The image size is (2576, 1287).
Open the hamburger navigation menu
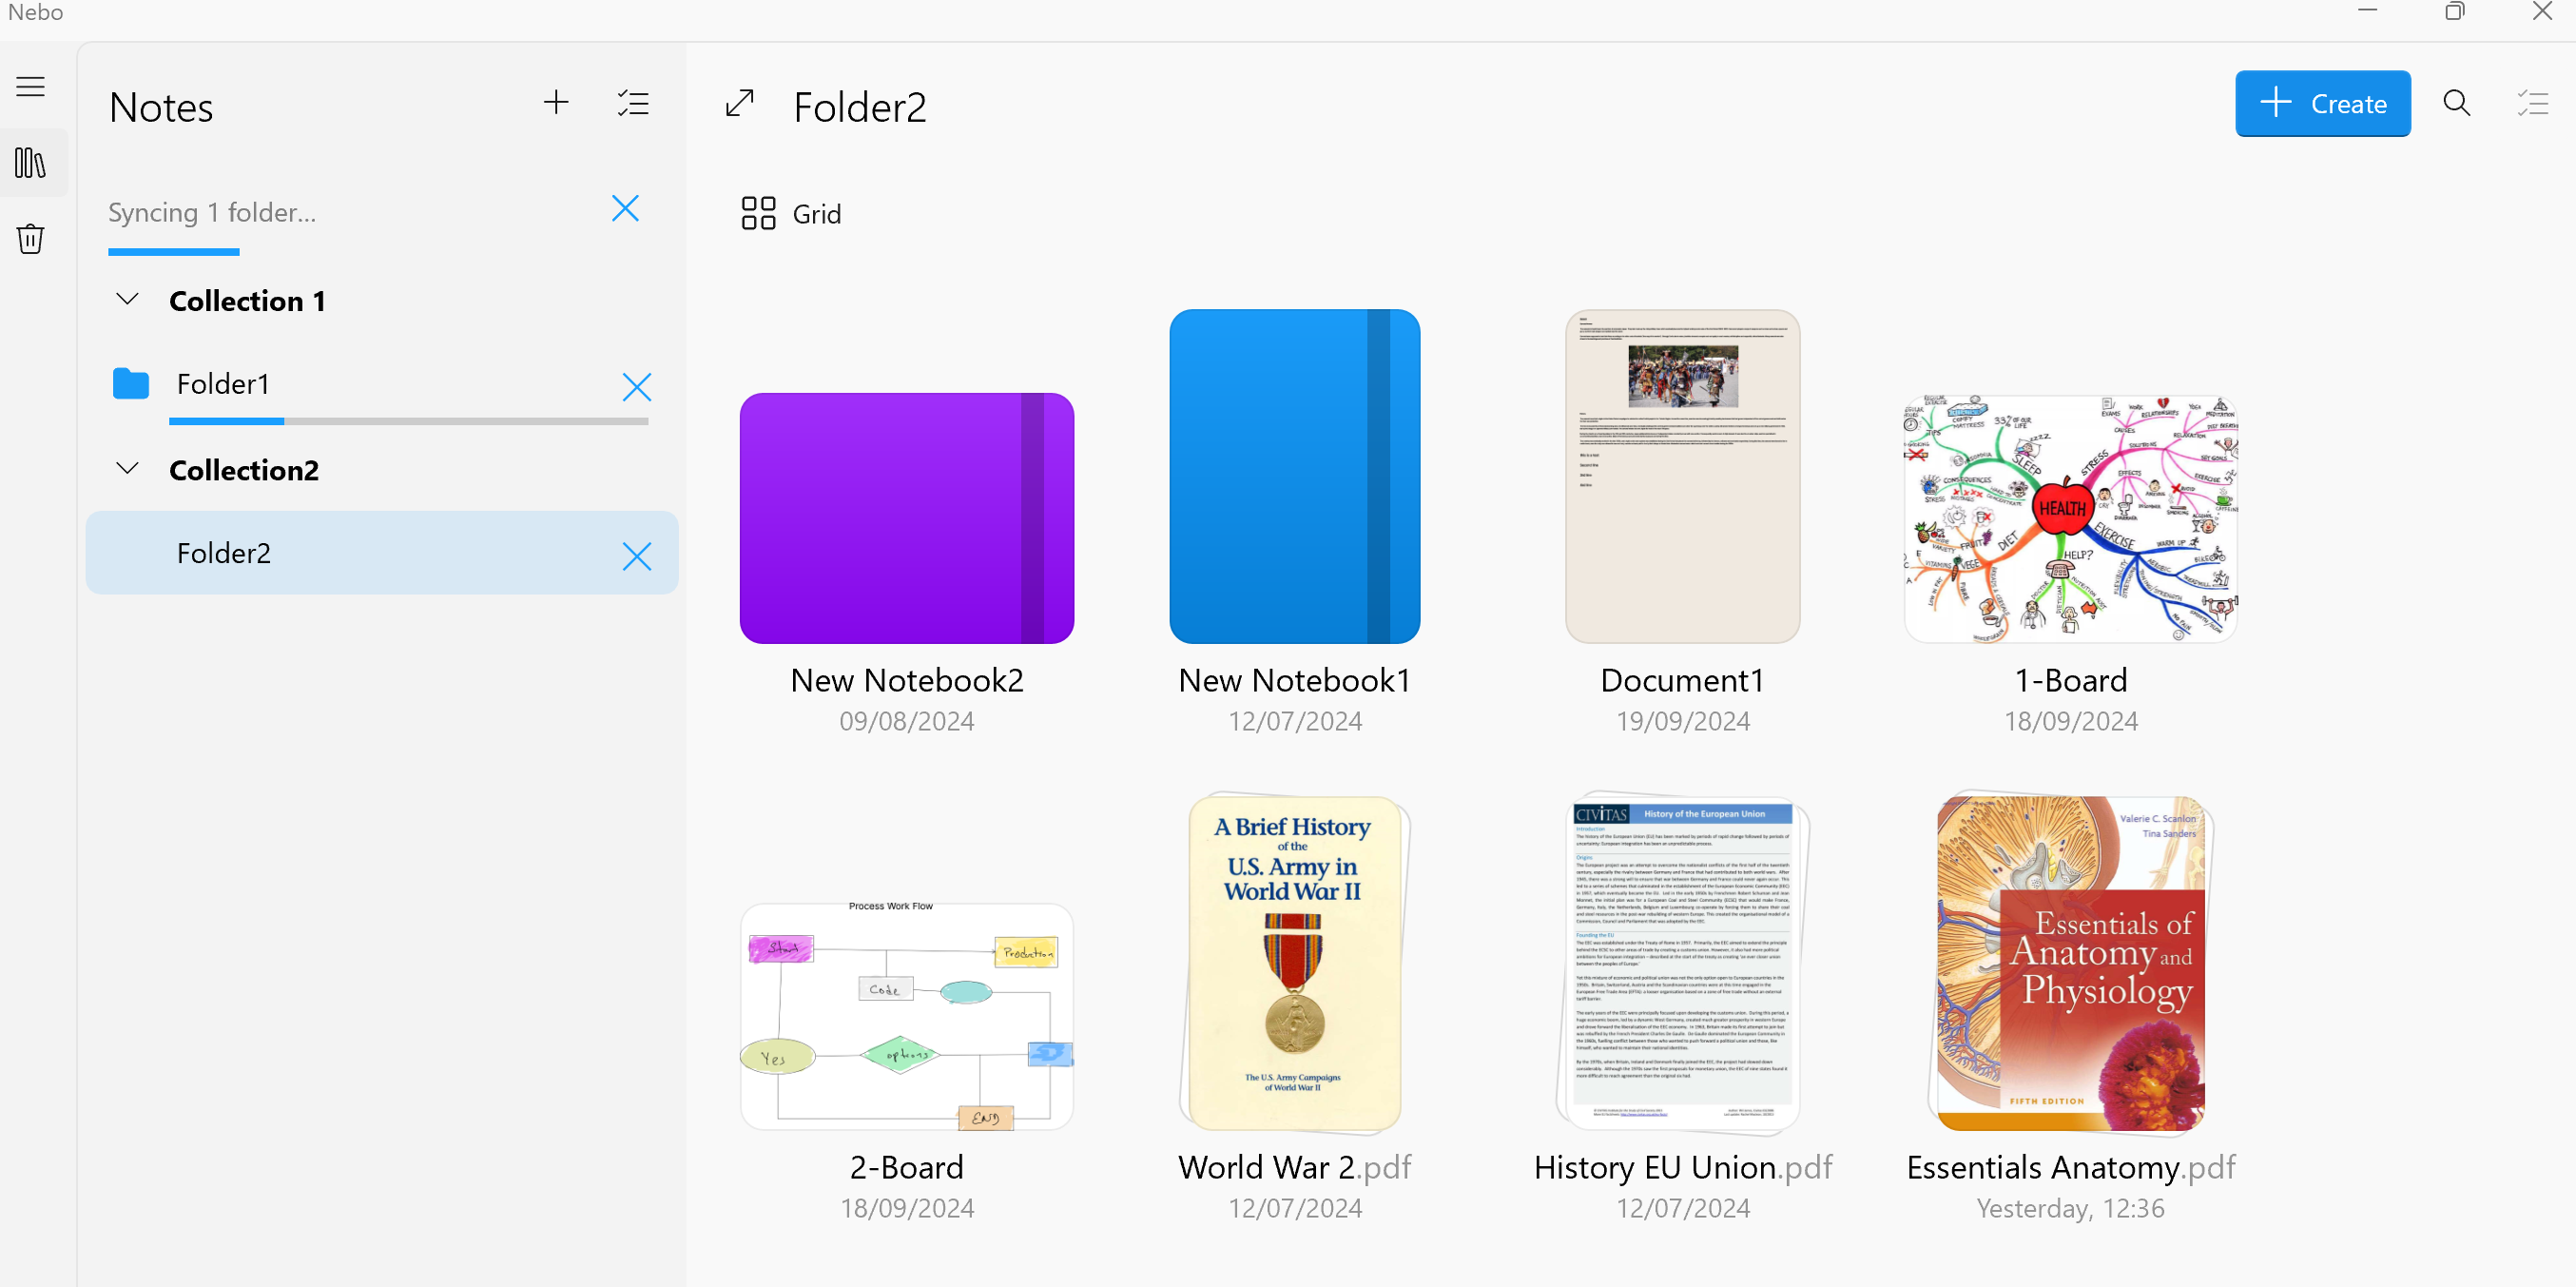(x=30, y=87)
